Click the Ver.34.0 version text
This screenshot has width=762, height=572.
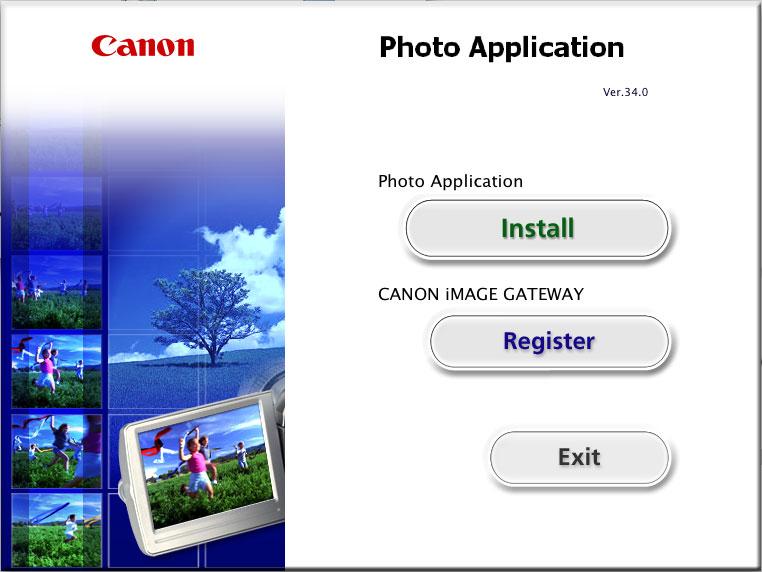(x=625, y=92)
